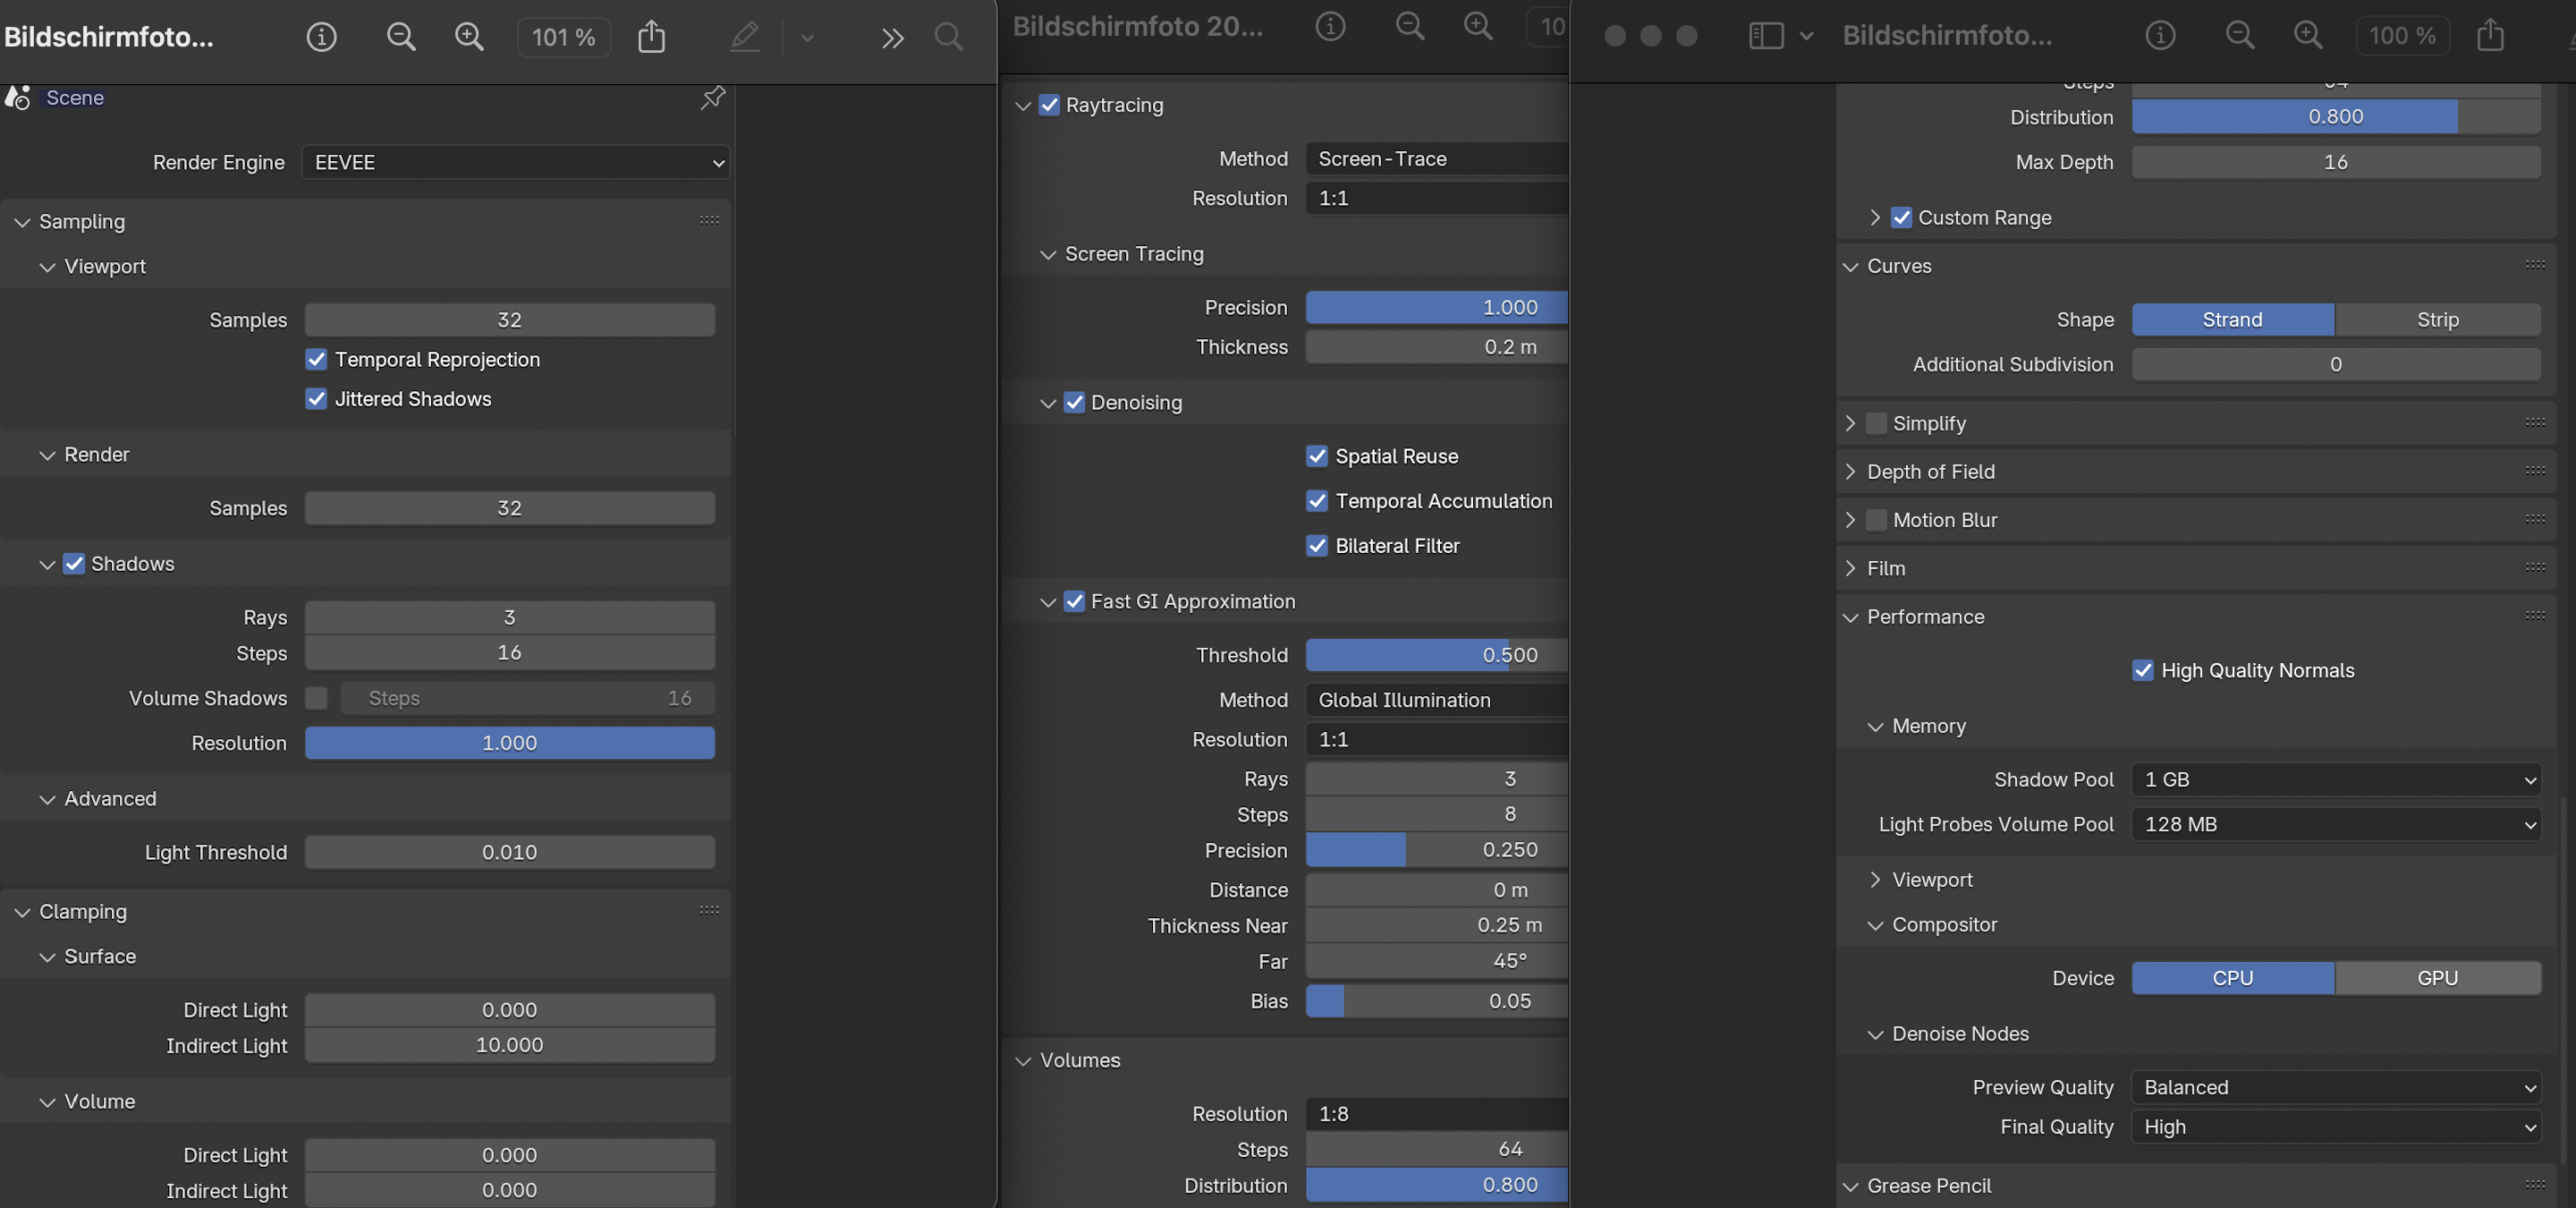Click the search icon in the left window
Screen dimensions: 2576x1208
tap(948, 37)
